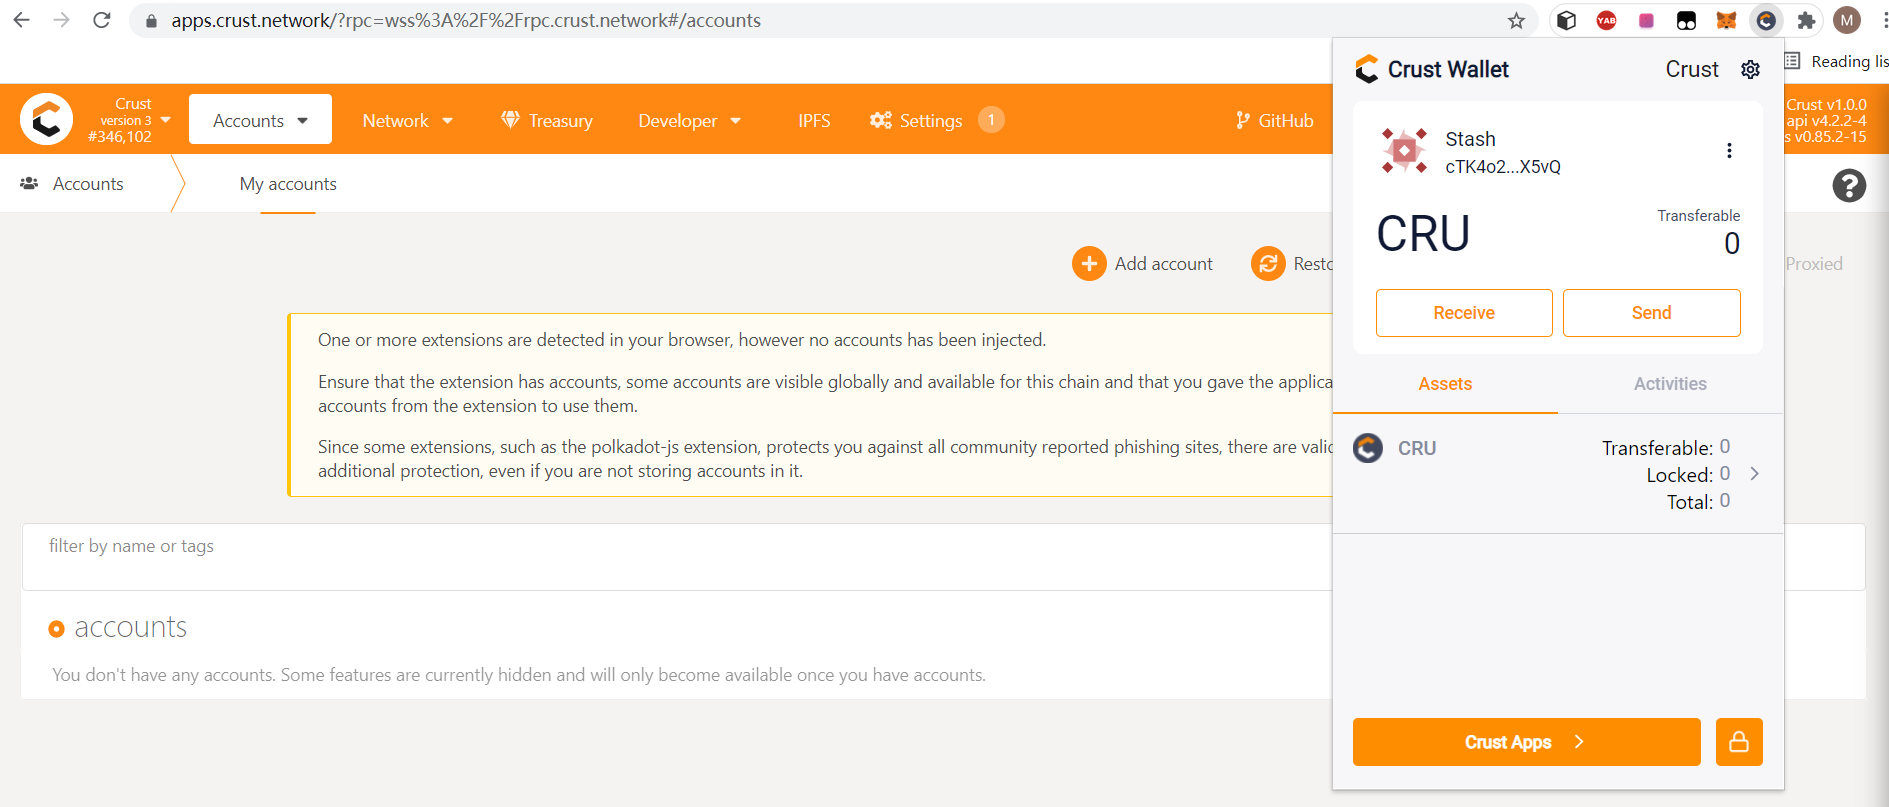The height and width of the screenshot is (807, 1889).
Task: Click the CRU token heading in wallet
Action: [1423, 234]
